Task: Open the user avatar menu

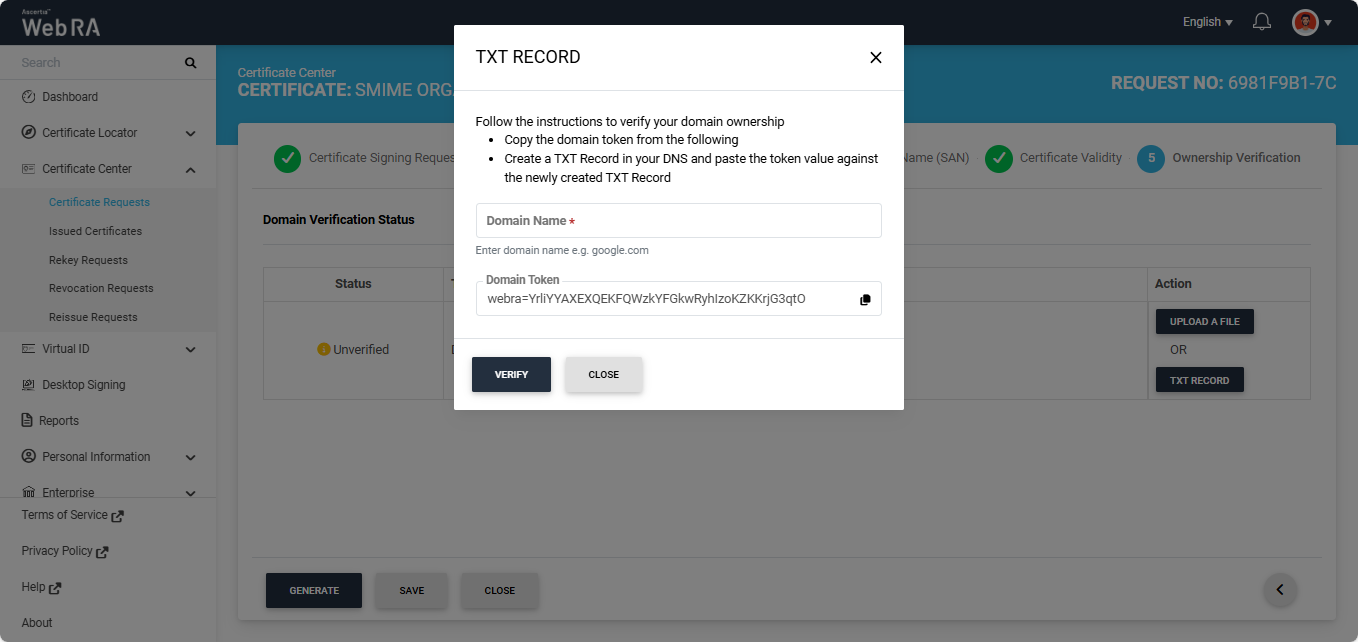Action: pos(1305,22)
